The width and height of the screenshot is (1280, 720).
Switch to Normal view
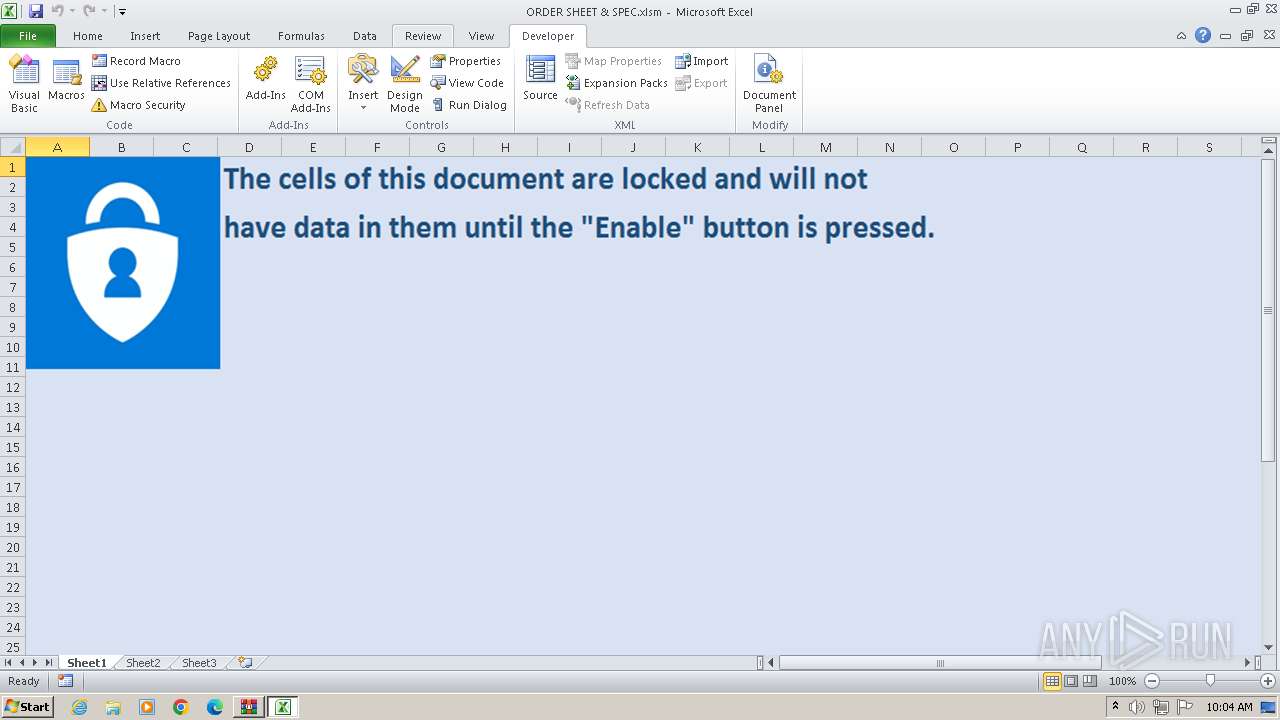1052,681
